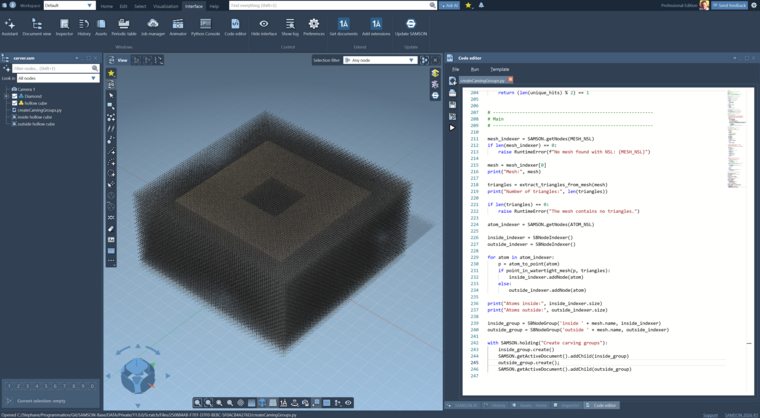Viewport: 760px width, 418px height.
Task: Run the script with play icon
Action: pos(452,128)
